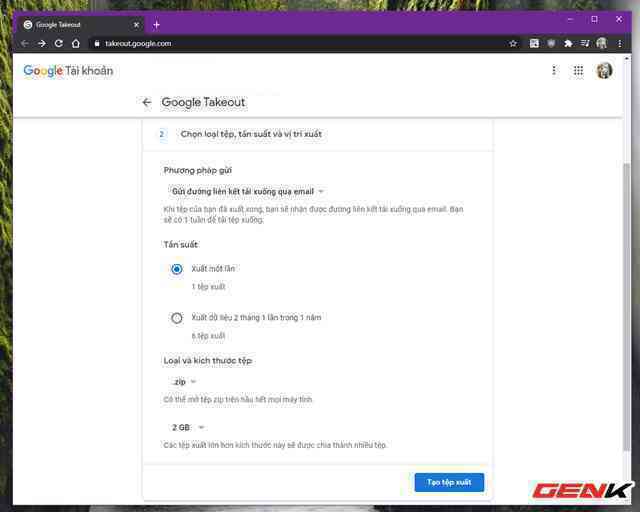The width and height of the screenshot is (640, 512).
Task: Open the Google apps grid
Action: tap(578, 71)
